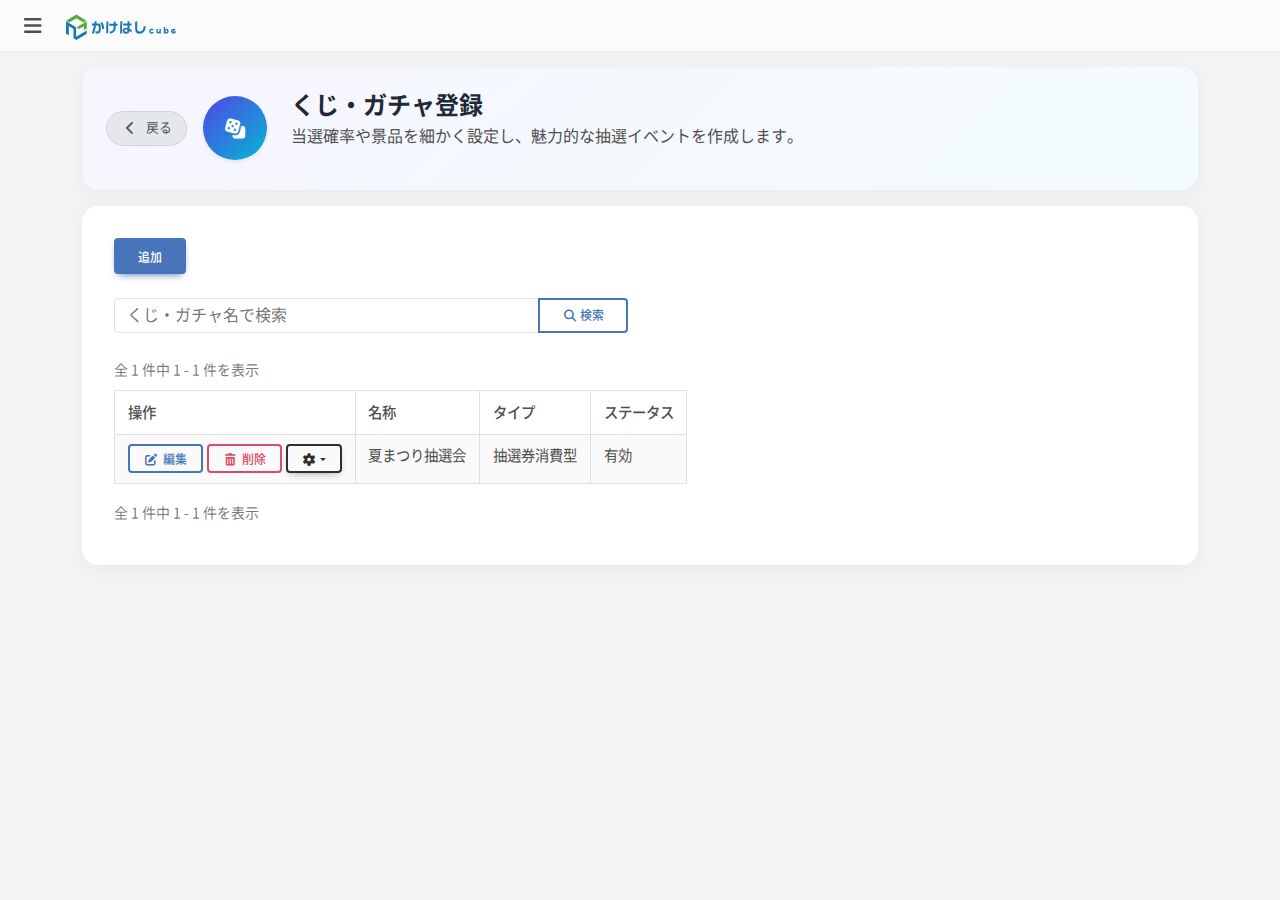
Task: Click the かけはし cube logo
Action: click(121, 27)
